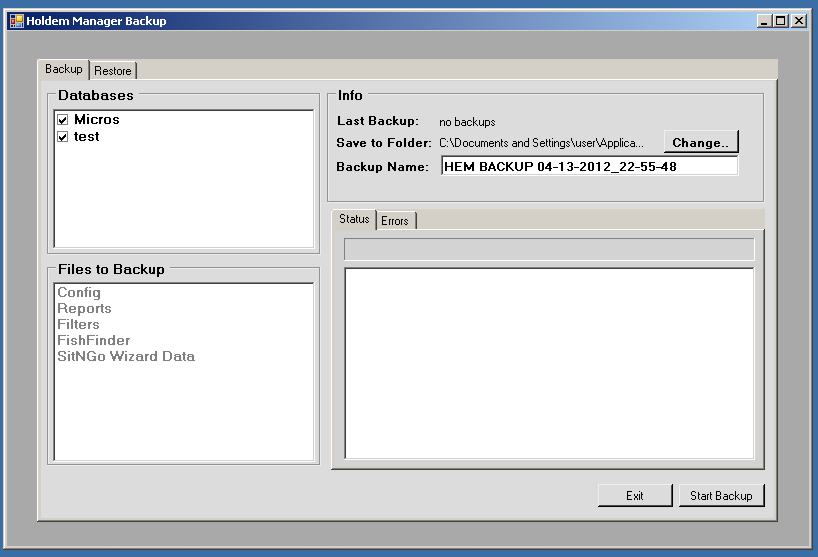
Task: Select Reports in Files to Backup list
Action: coord(84,309)
